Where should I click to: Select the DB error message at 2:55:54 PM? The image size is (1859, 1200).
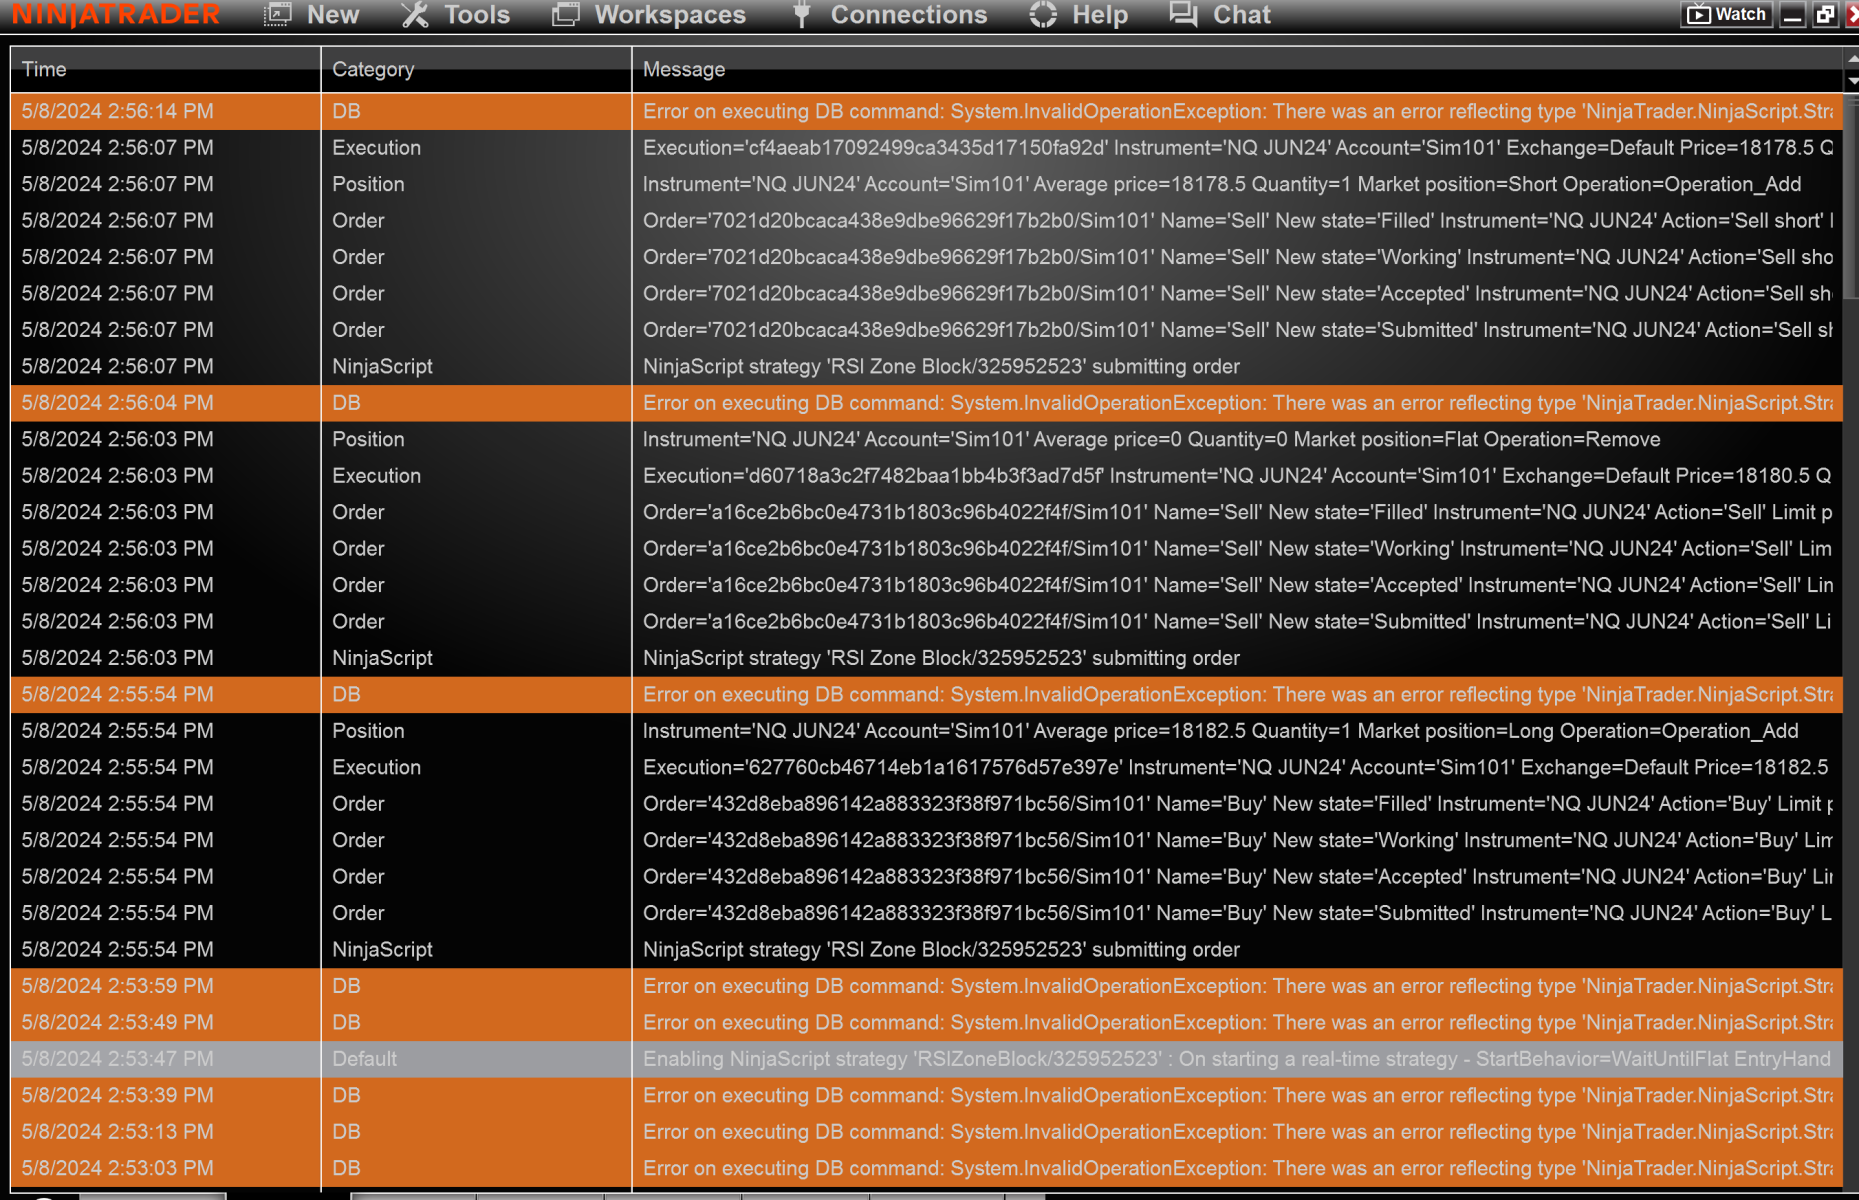click(x=1237, y=695)
